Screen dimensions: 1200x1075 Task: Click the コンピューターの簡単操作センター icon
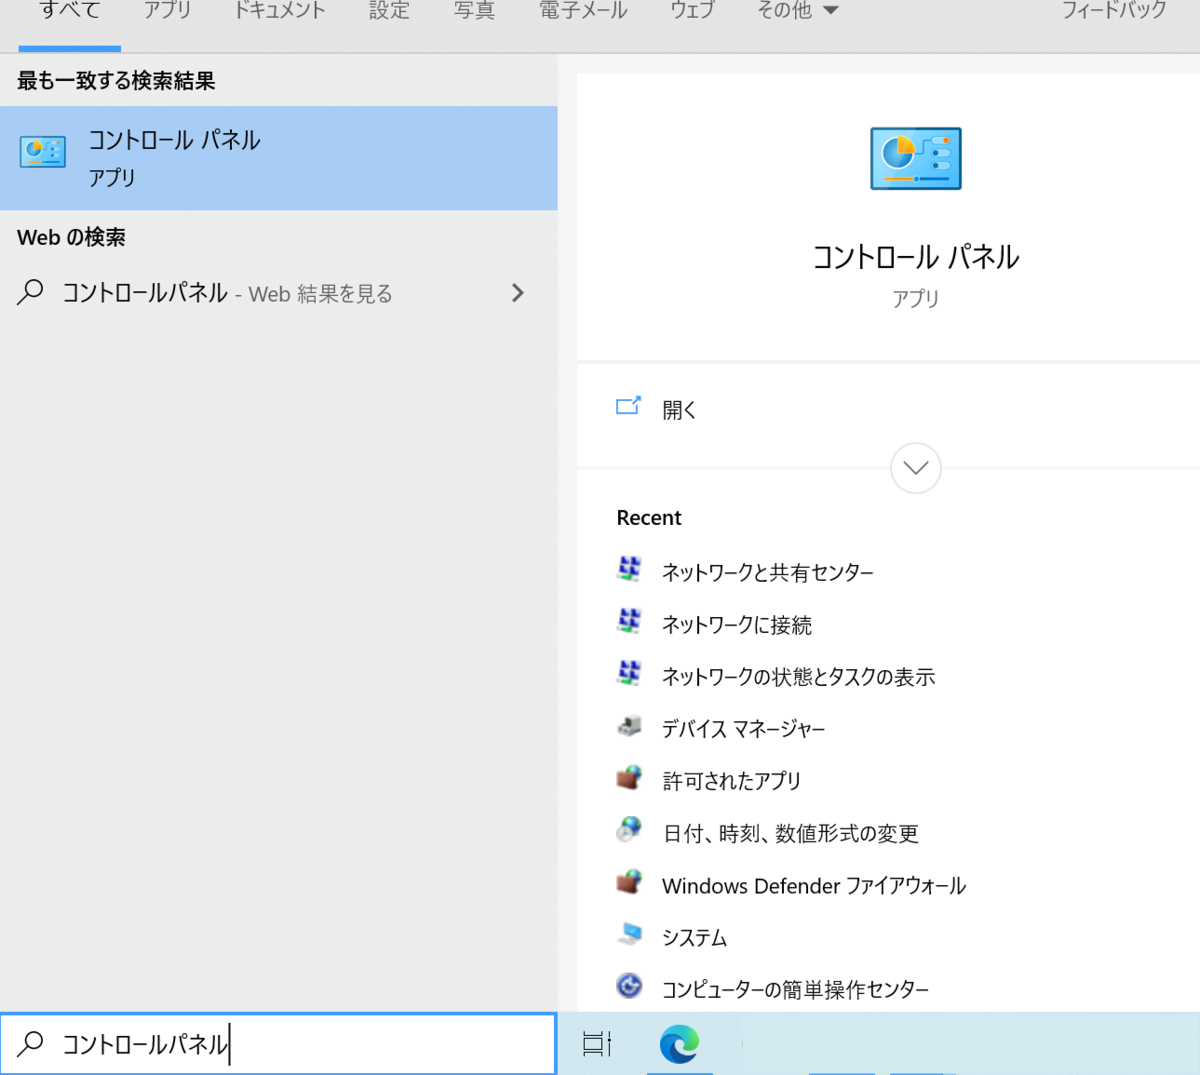[x=629, y=987]
